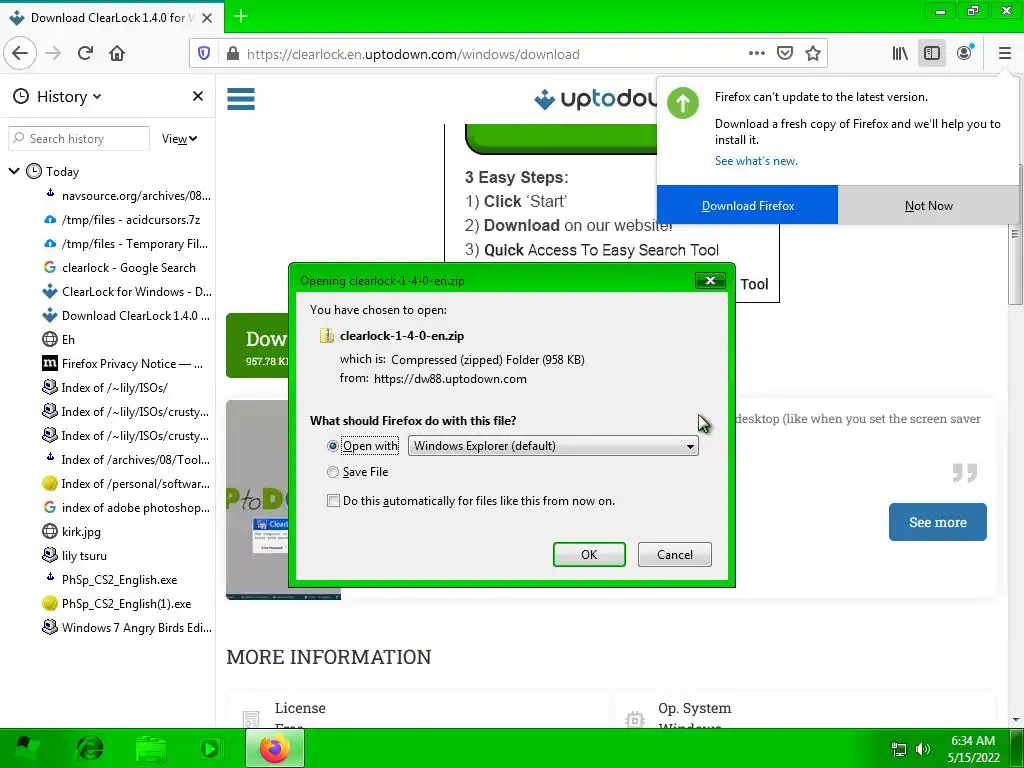This screenshot has width=1024, height=768.
Task: Select the Save File radio button
Action: coord(333,472)
